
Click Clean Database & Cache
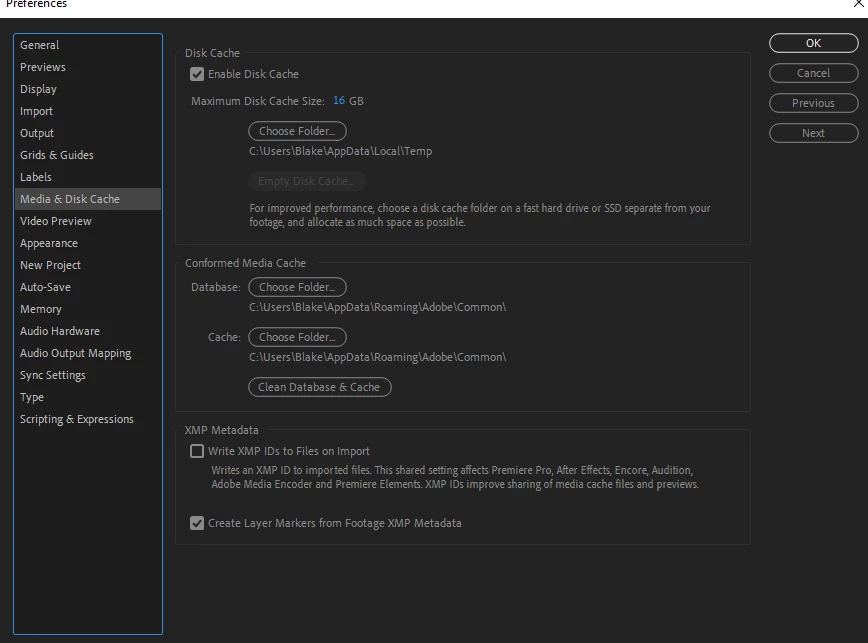[319, 387]
